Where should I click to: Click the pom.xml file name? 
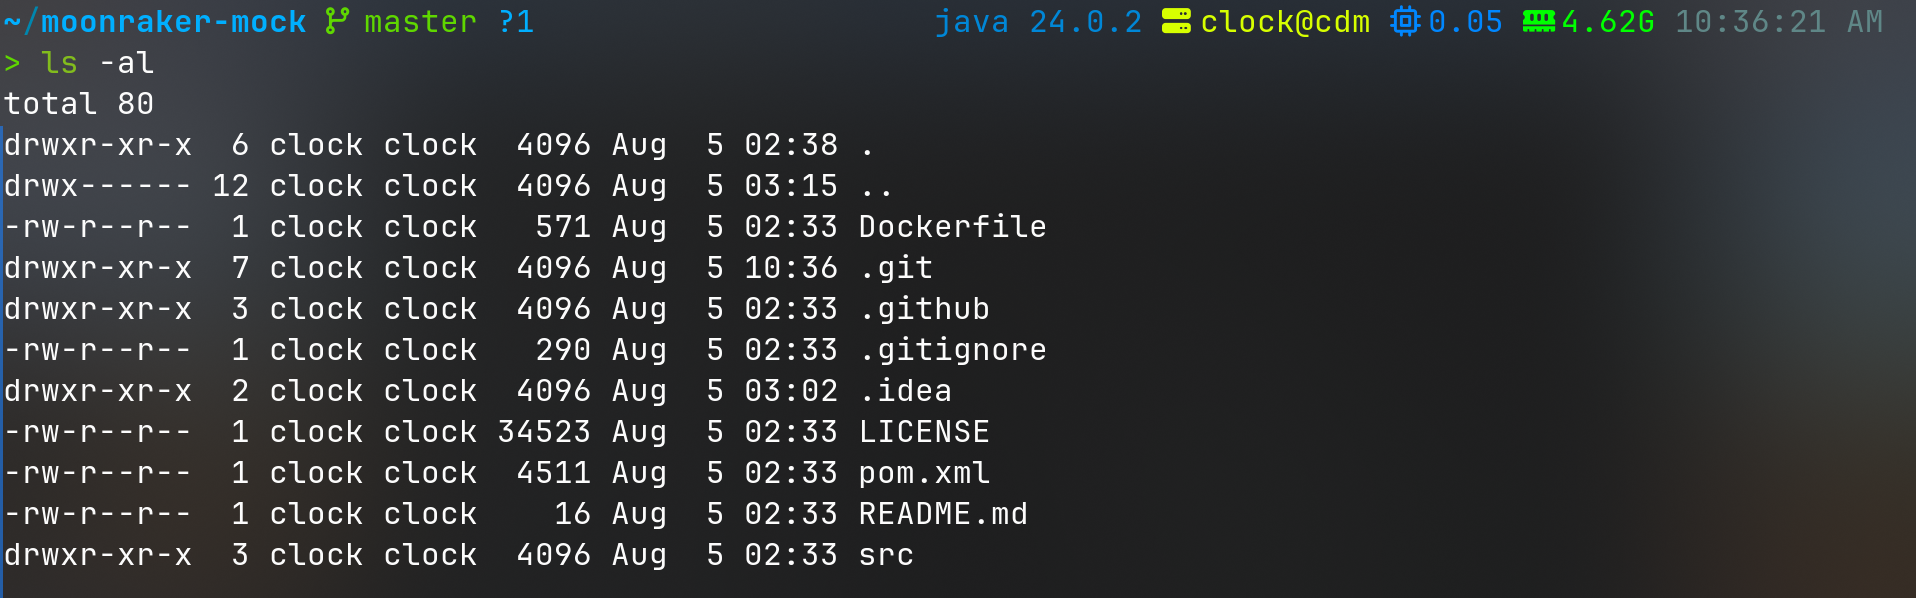tap(924, 473)
